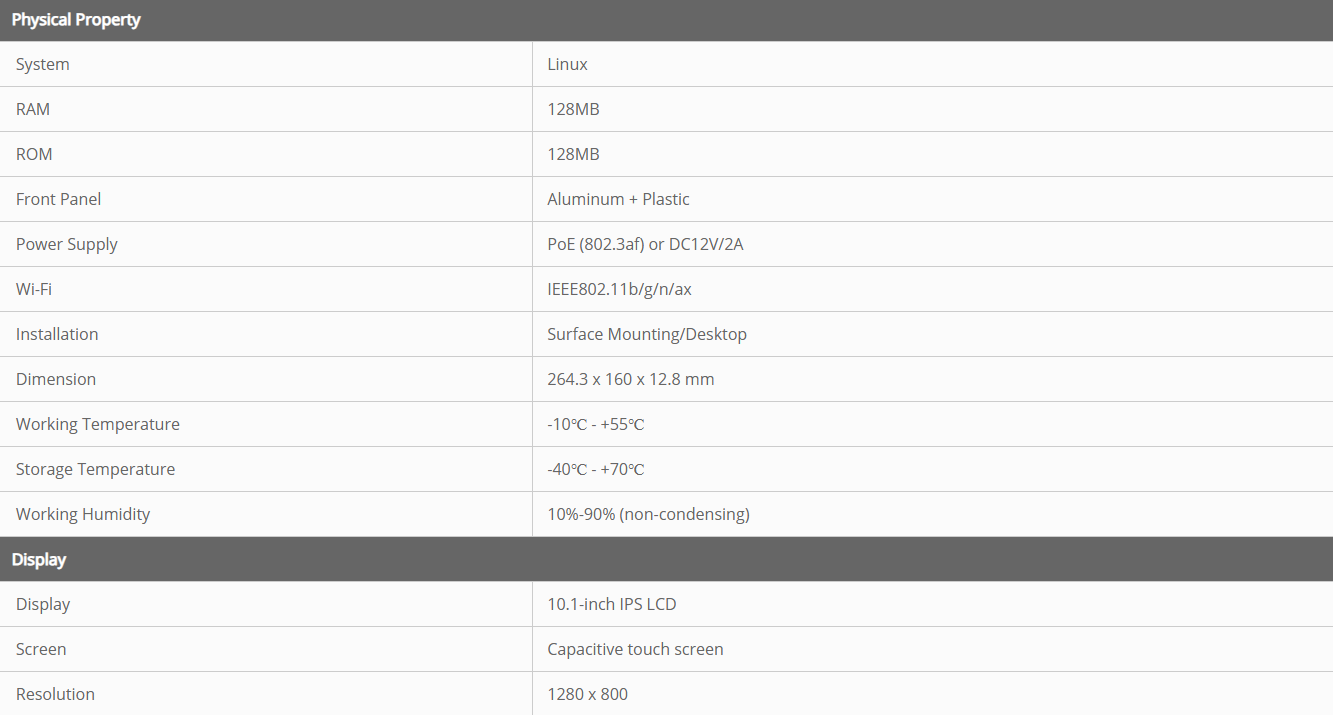The height and width of the screenshot is (715, 1333).
Task: Click the 10%-90% (non-condensing) humidity value
Action: pos(648,515)
